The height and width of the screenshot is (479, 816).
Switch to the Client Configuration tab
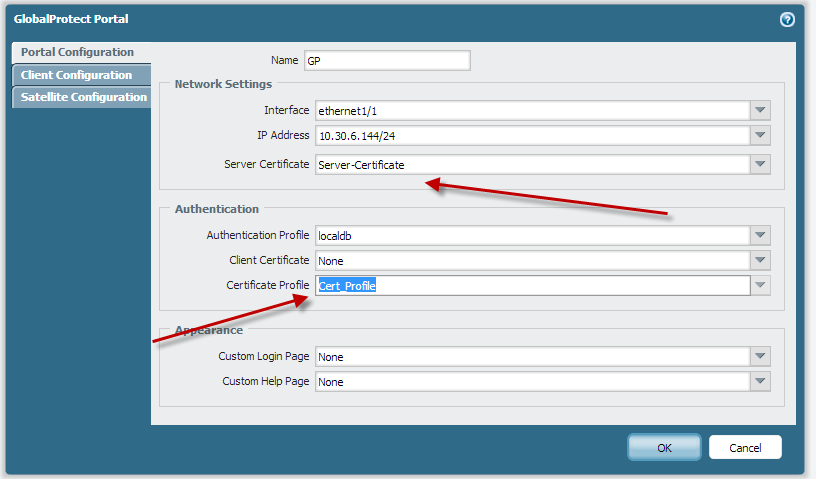81,75
